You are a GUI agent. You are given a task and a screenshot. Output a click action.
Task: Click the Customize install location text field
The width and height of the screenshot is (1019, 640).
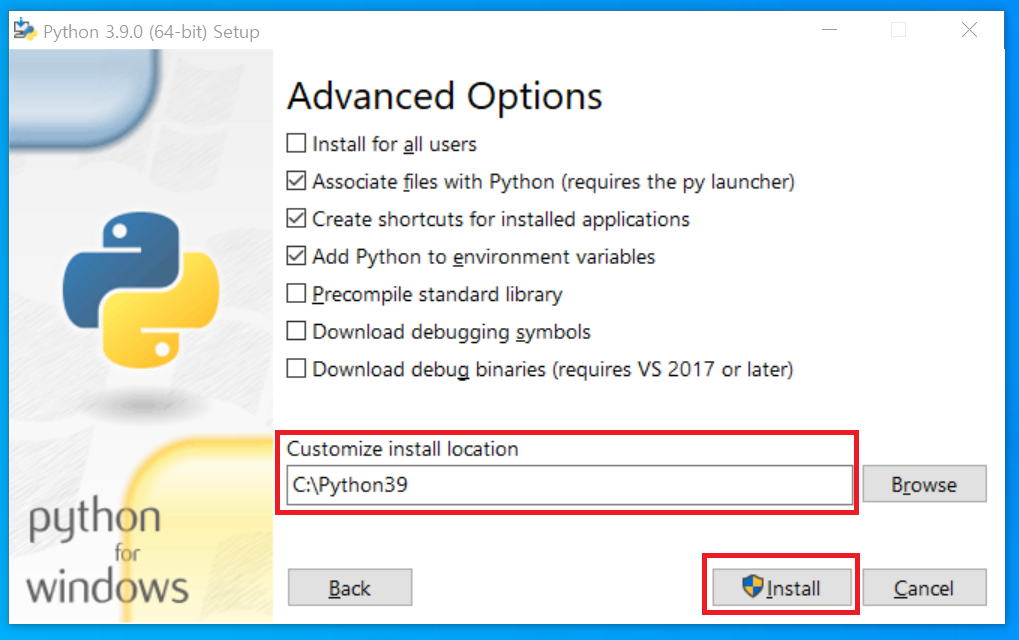[569, 485]
